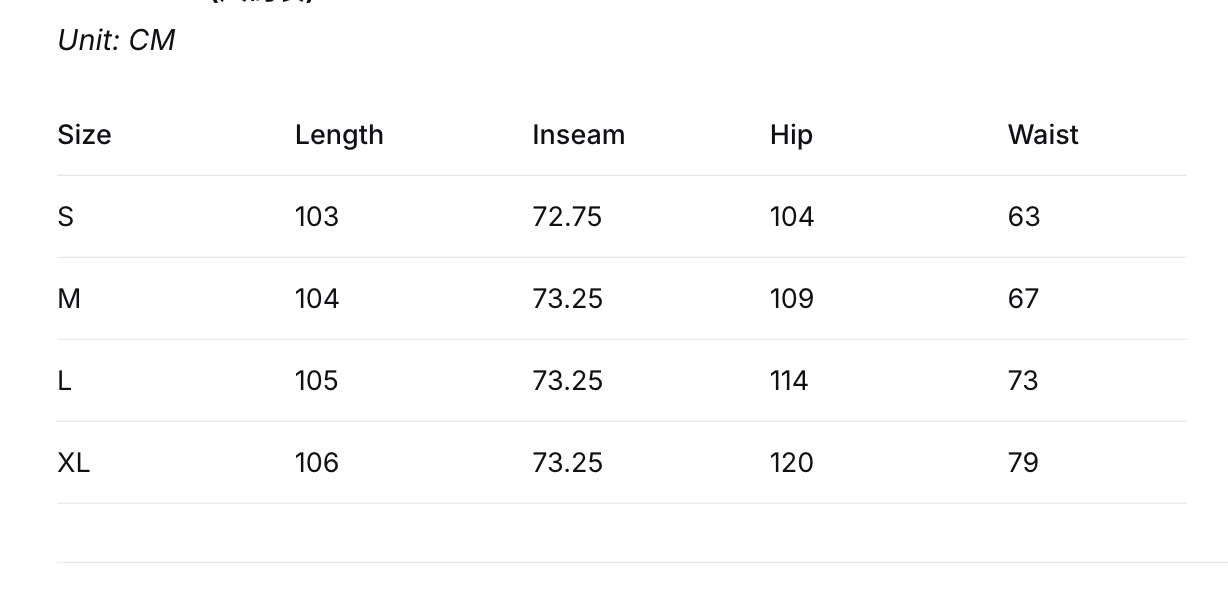Image resolution: width=1228 pixels, height=608 pixels.
Task: Click waist value 73 for size L
Action: 1023,381
